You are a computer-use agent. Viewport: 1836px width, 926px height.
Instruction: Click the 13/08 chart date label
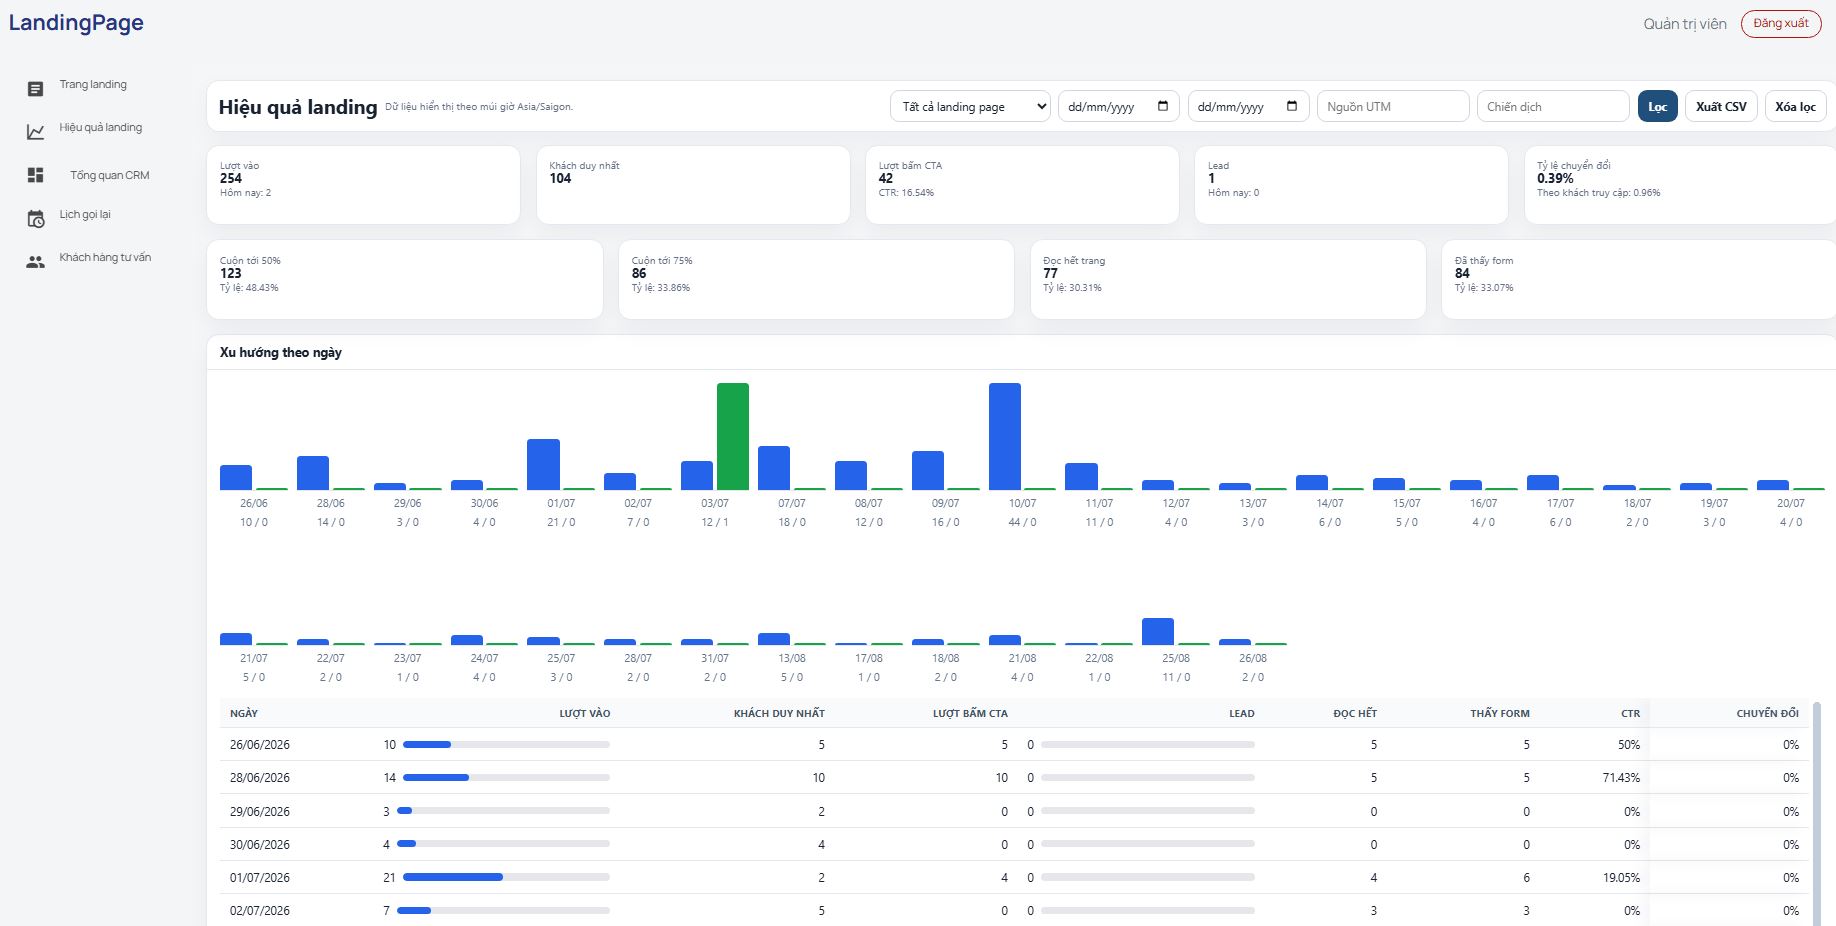pyautogui.click(x=792, y=658)
